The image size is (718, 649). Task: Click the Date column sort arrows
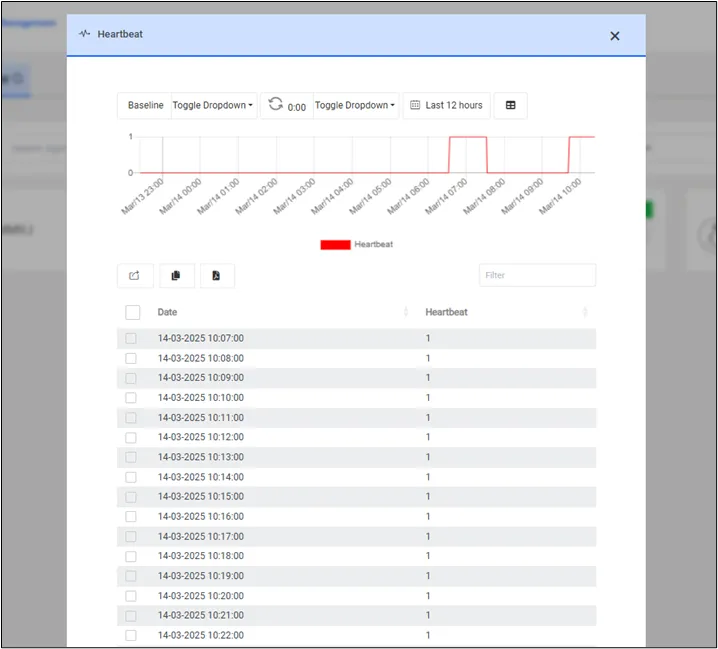[405, 312]
